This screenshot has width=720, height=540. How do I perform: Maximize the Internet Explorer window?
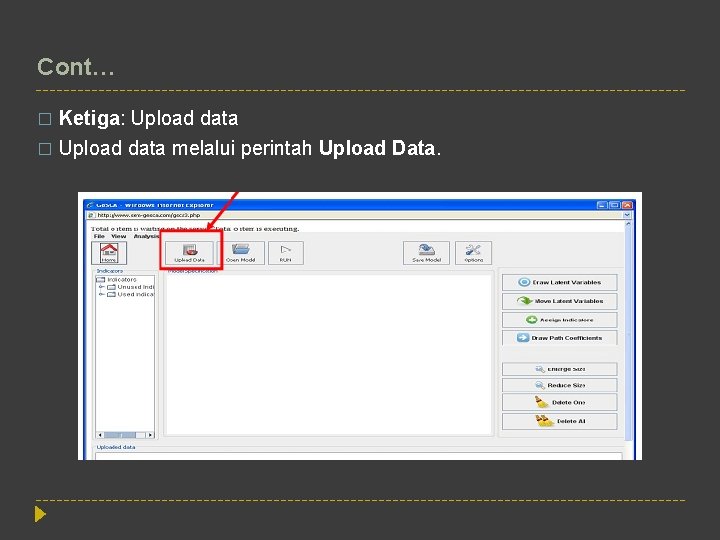tap(614, 205)
